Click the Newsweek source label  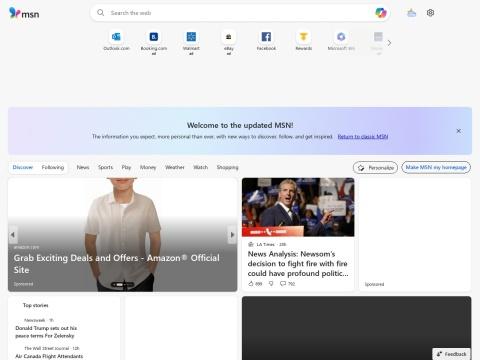pyautogui.click(x=35, y=320)
